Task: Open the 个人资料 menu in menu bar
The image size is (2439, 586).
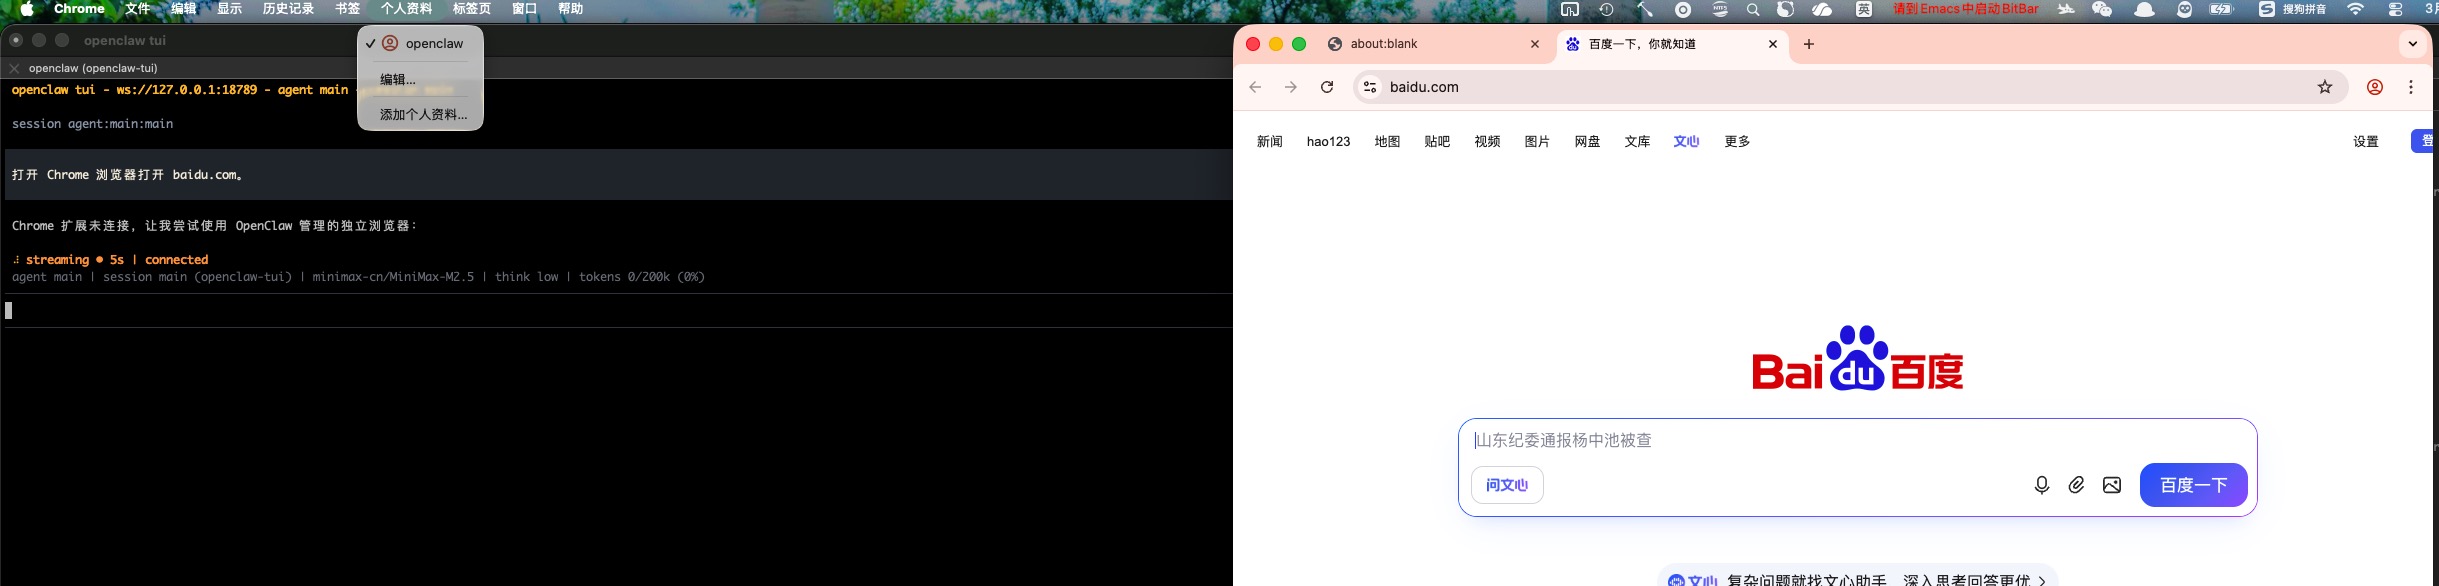Action: click(406, 9)
